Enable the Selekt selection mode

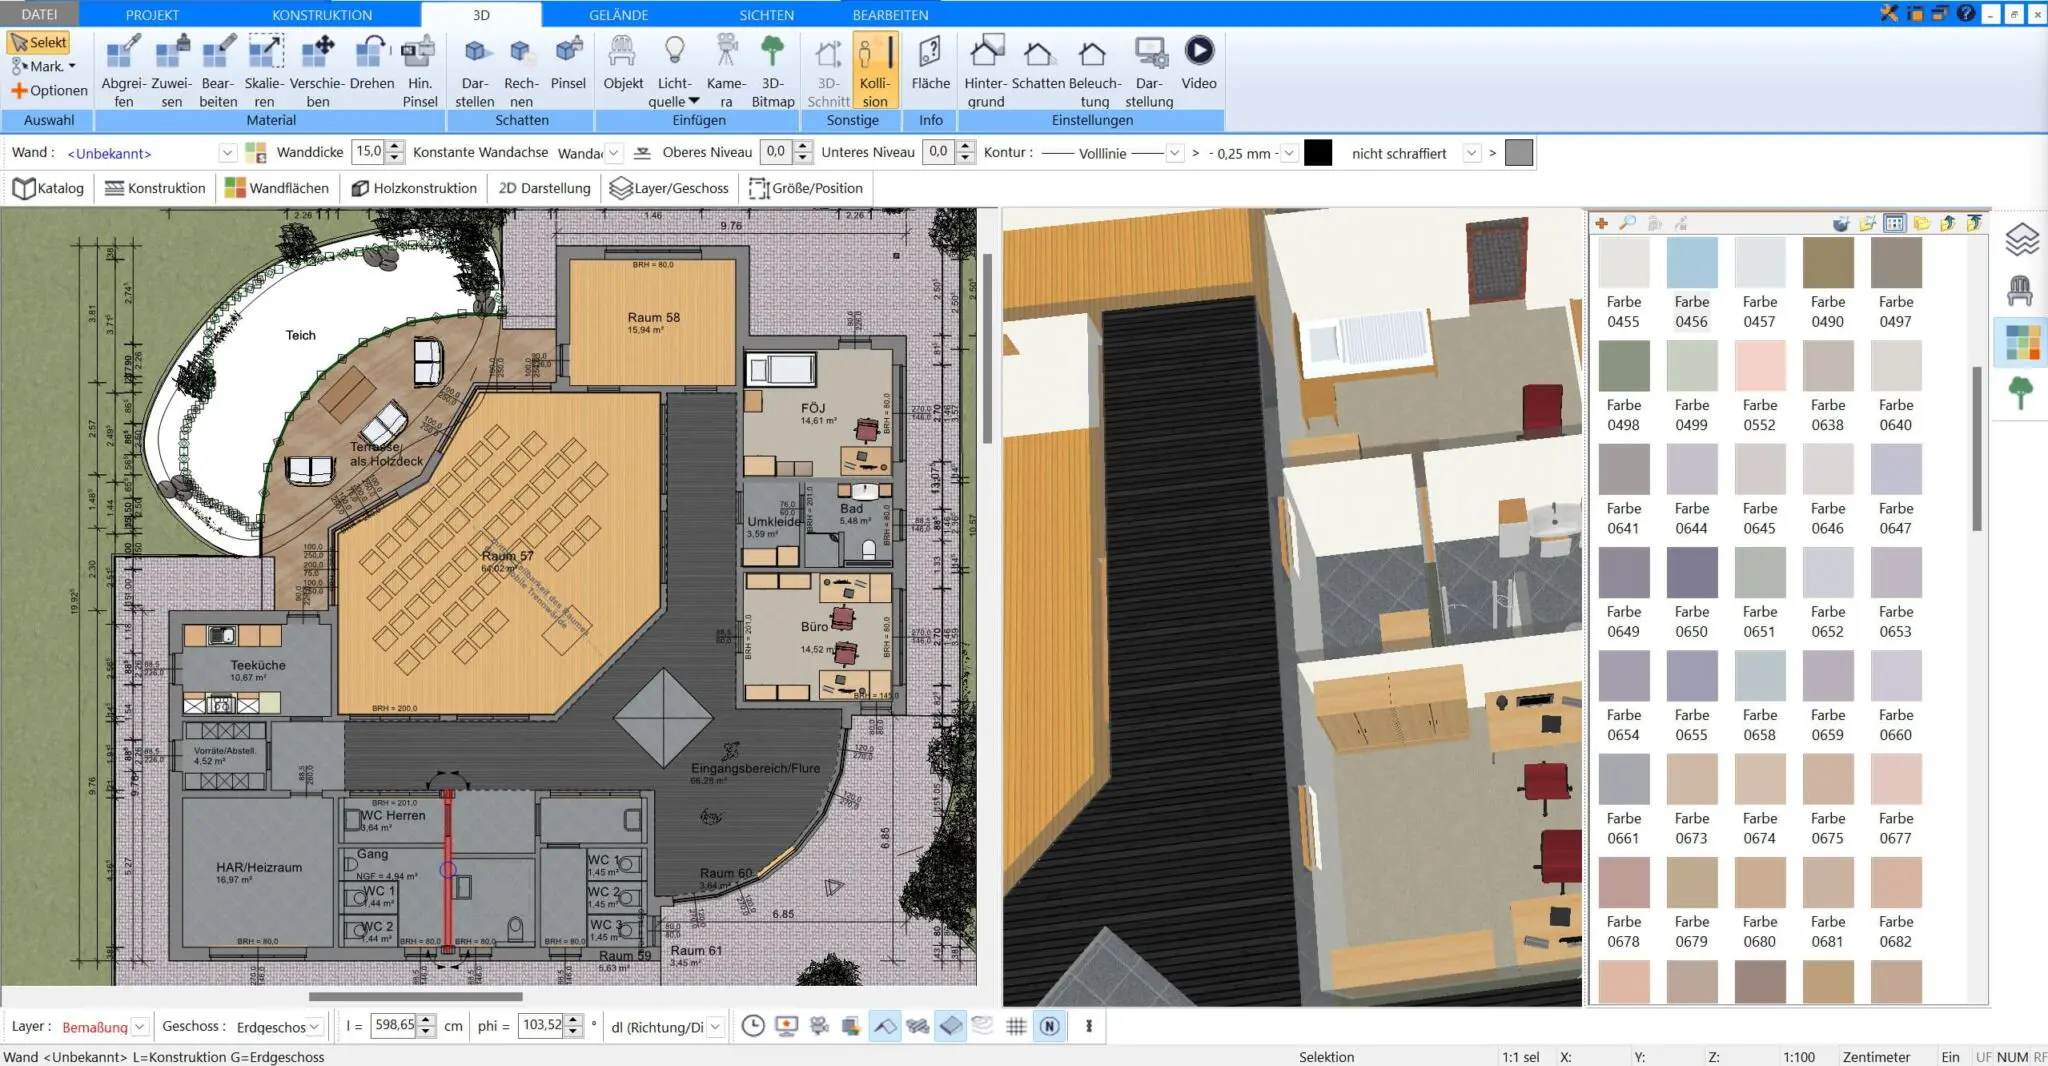pos(40,42)
